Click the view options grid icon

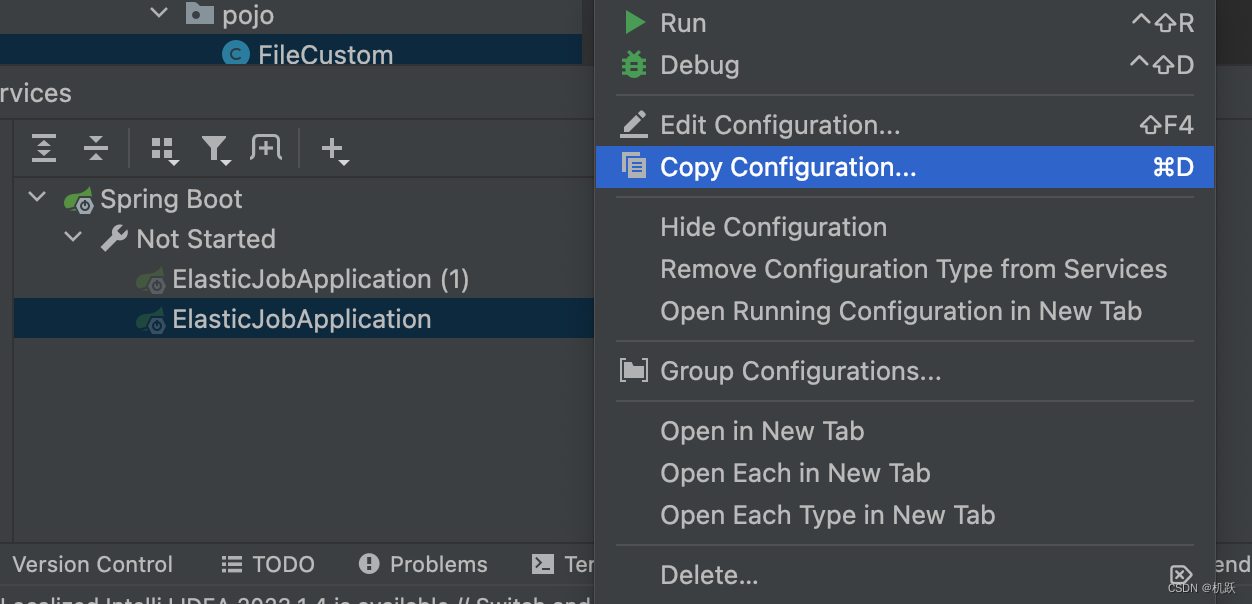(164, 148)
